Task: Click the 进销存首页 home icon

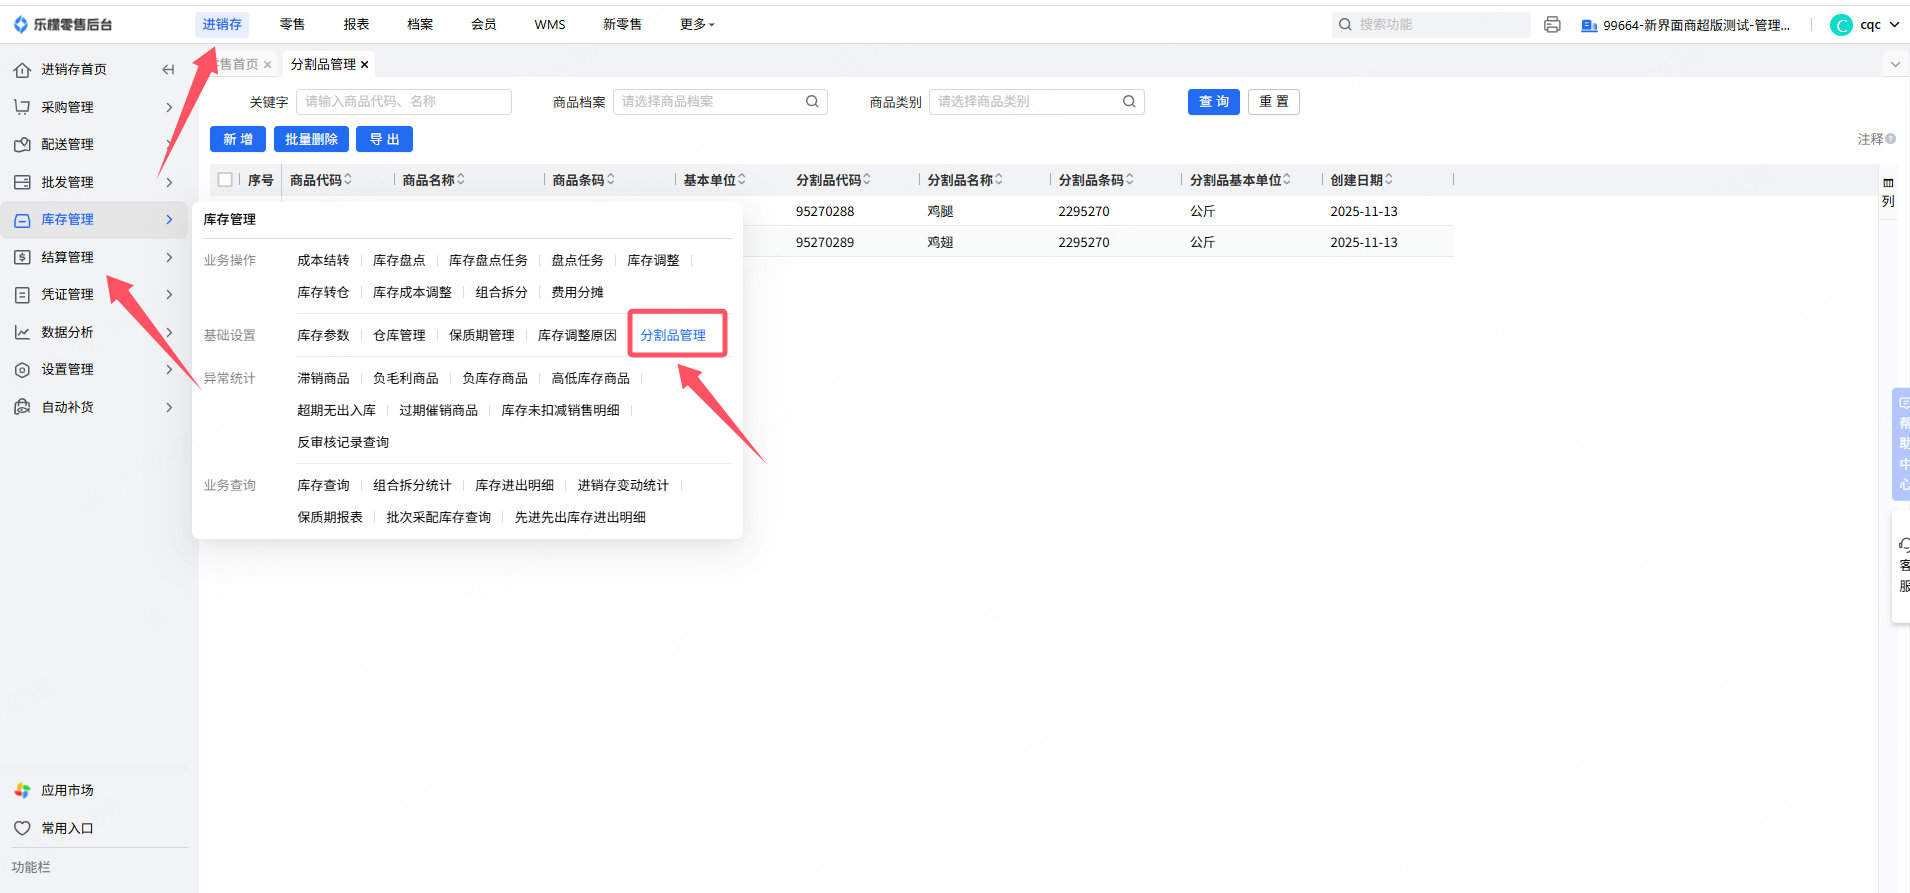Action: (x=22, y=70)
